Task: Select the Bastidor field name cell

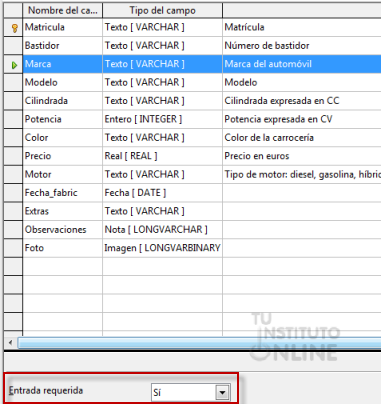Action: pos(63,46)
